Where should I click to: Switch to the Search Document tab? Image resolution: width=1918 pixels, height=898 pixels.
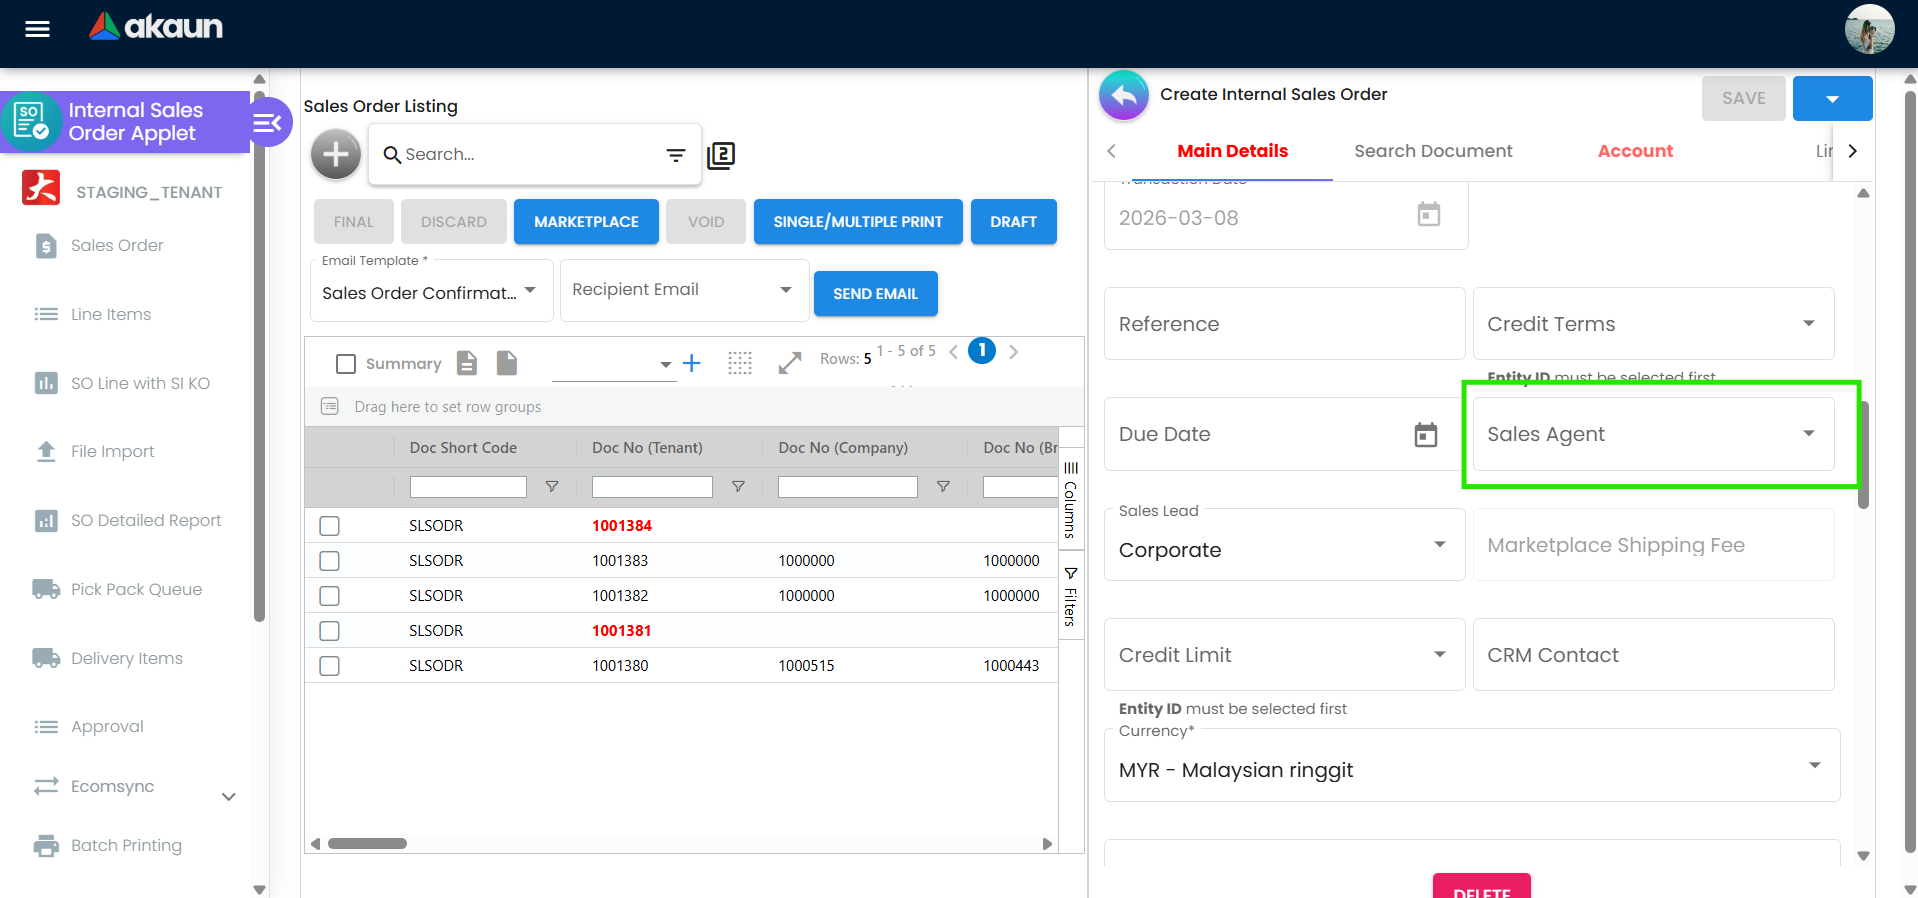(x=1432, y=151)
